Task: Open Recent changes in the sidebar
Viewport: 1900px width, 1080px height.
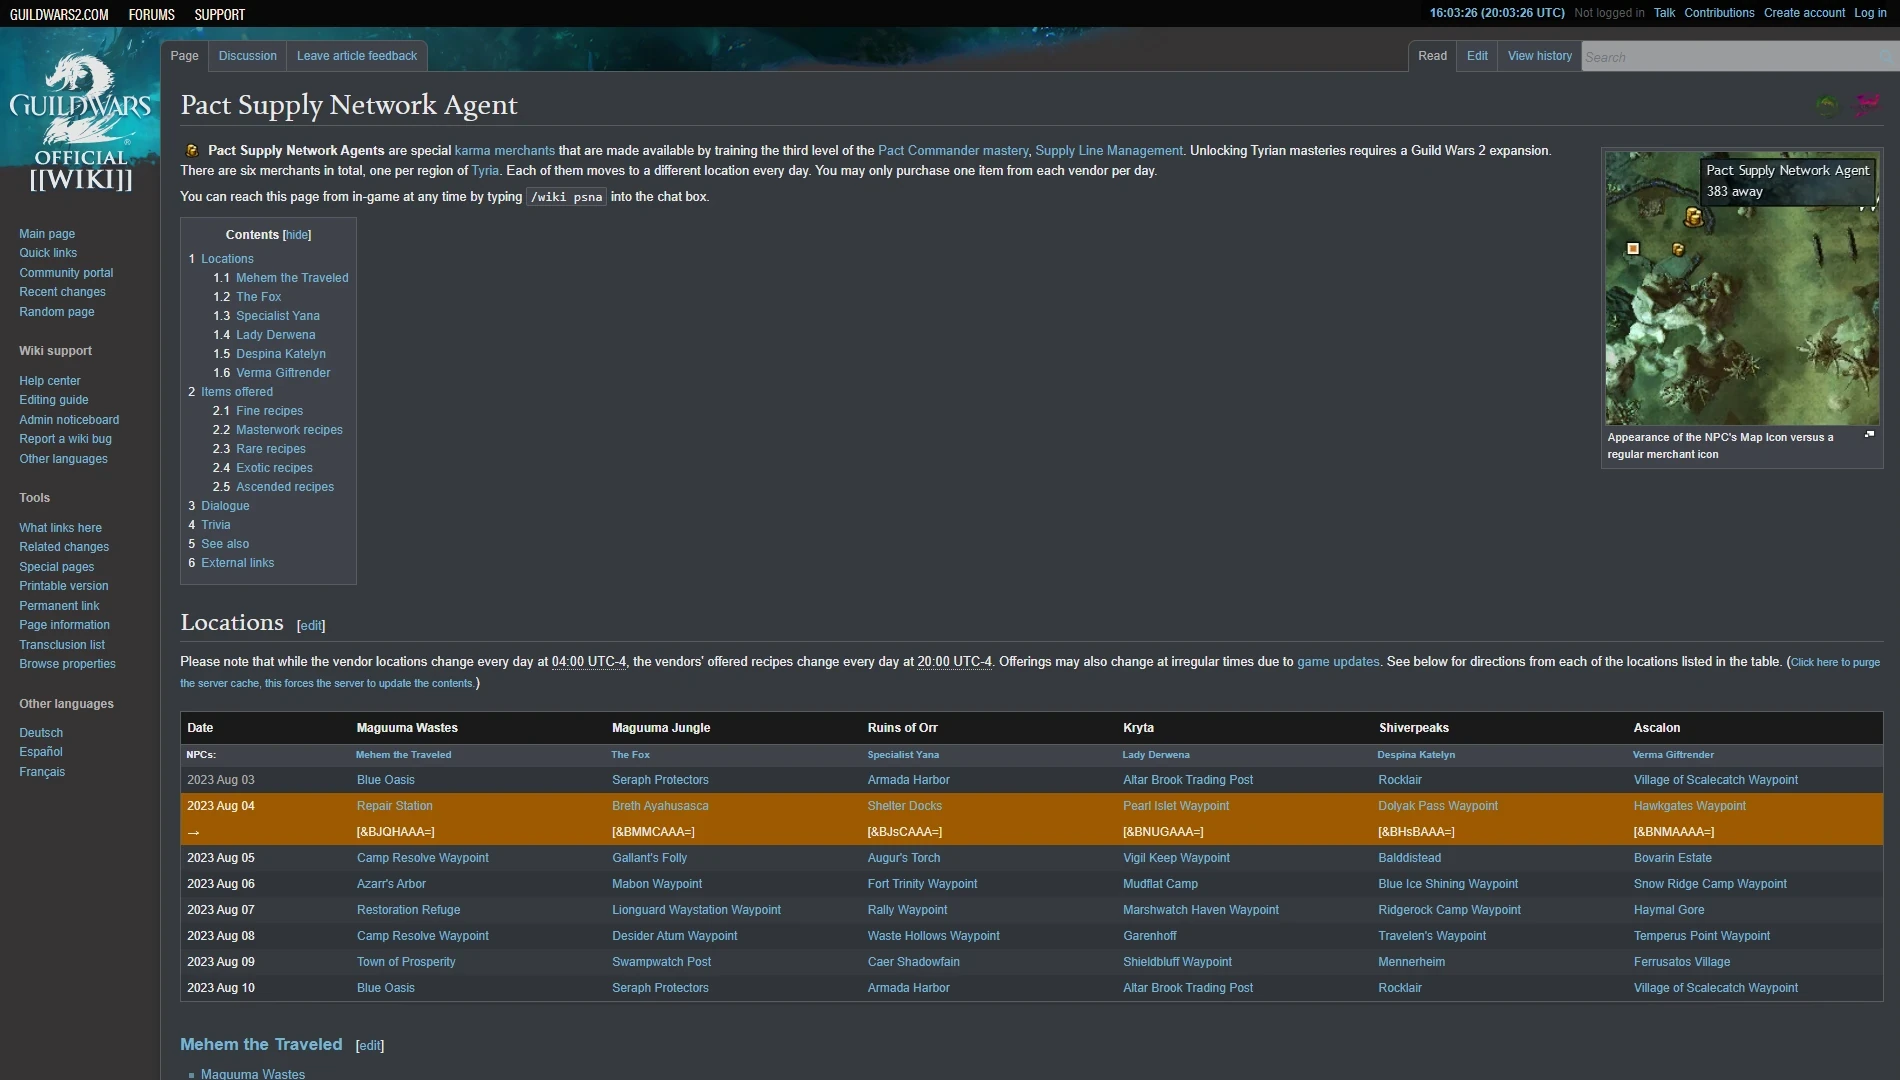Action: 62,292
